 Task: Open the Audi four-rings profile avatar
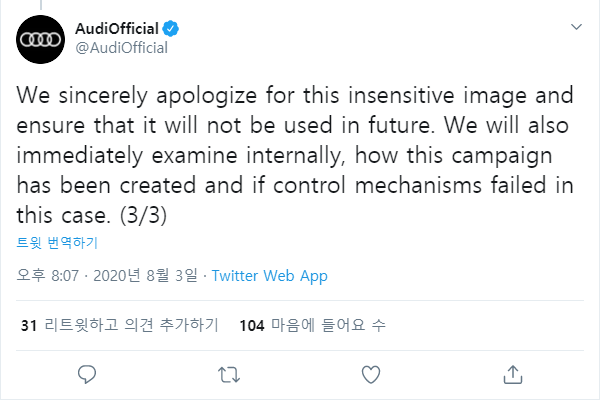point(41,39)
